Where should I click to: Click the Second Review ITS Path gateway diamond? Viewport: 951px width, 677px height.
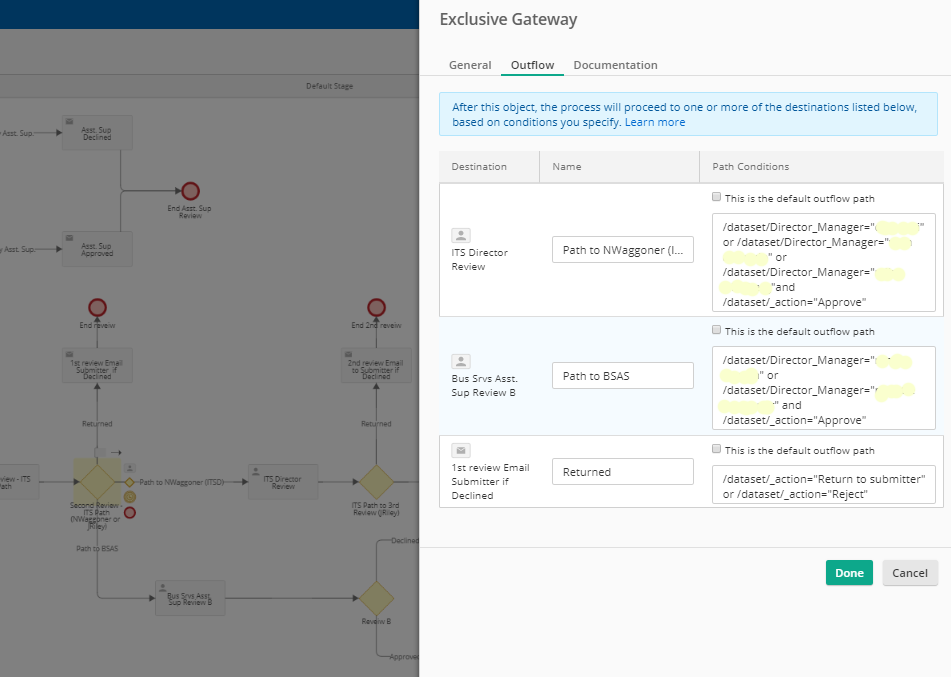coord(97,482)
